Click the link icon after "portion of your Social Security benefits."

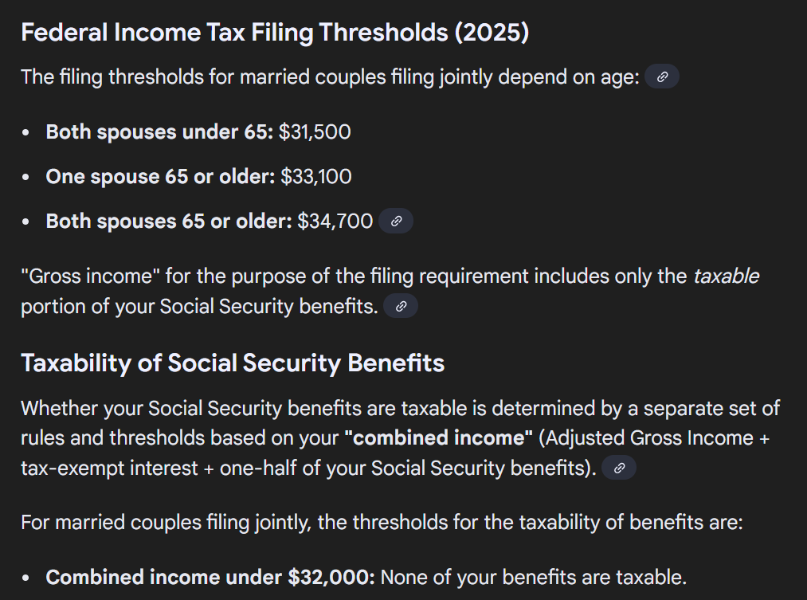[401, 307]
